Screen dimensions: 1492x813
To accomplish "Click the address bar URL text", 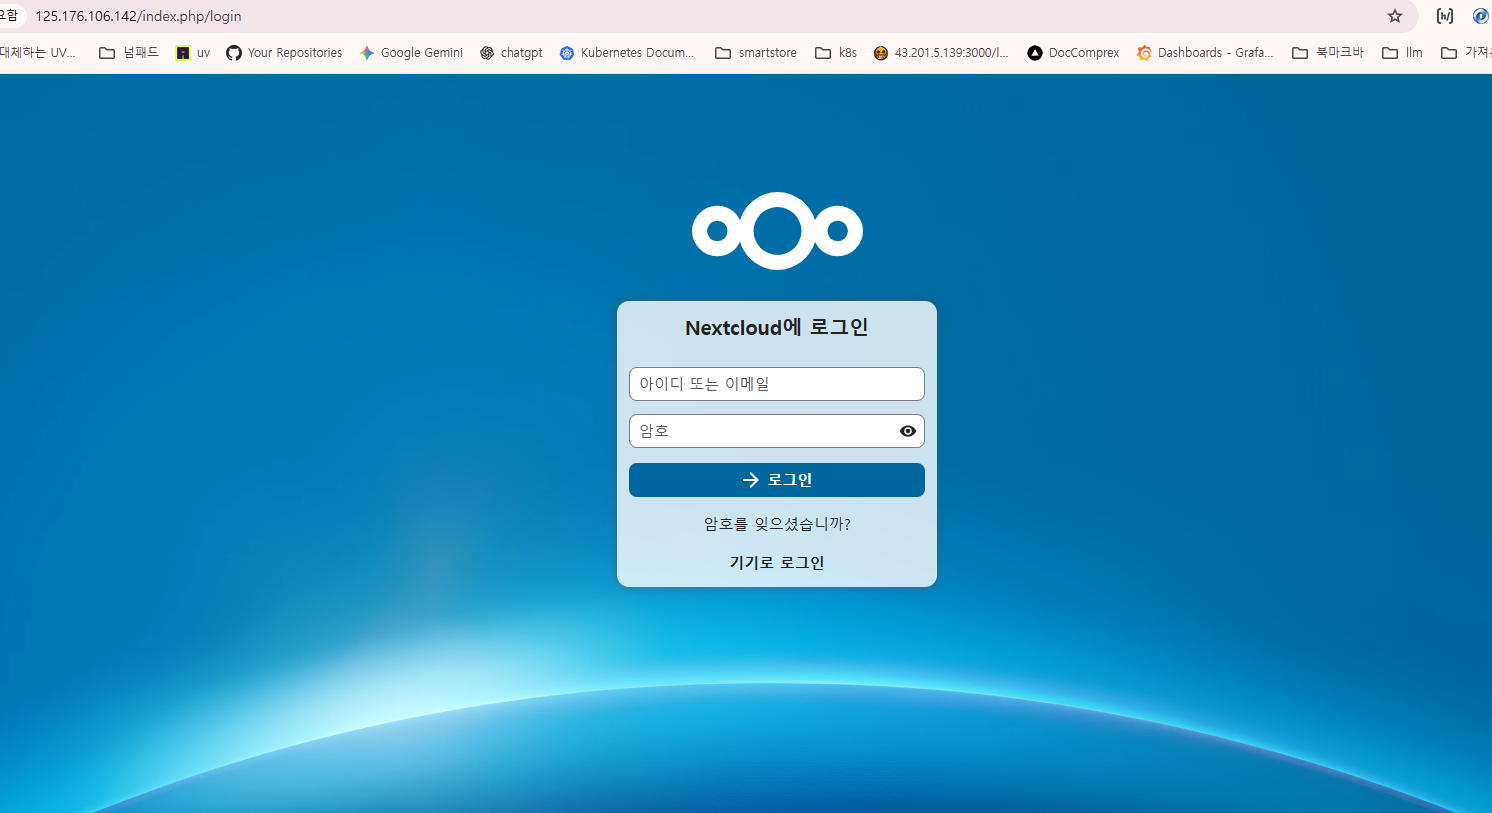I will [x=138, y=16].
